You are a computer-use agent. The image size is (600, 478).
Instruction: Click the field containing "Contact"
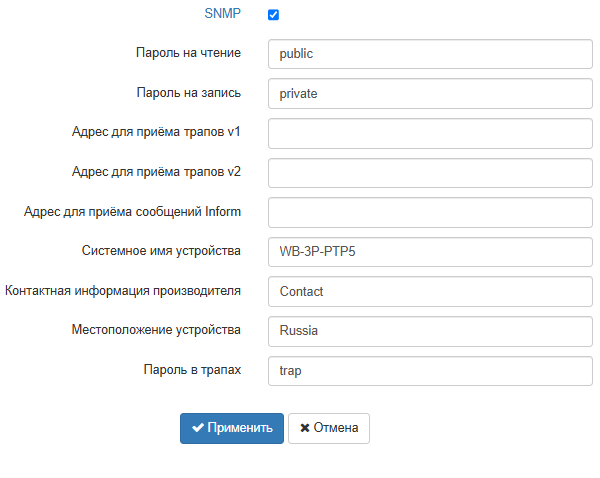(431, 291)
